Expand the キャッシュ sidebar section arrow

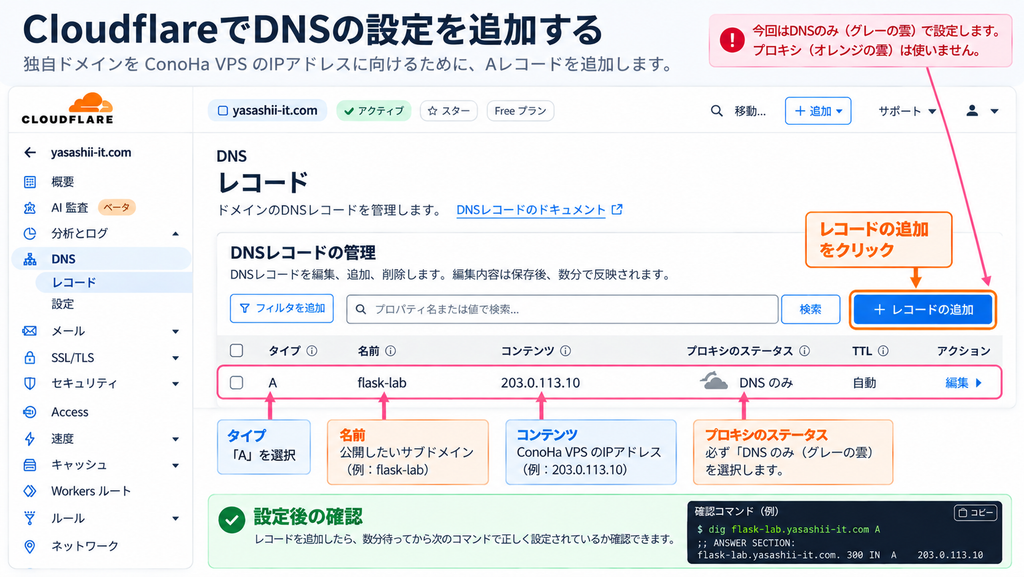click(x=175, y=465)
